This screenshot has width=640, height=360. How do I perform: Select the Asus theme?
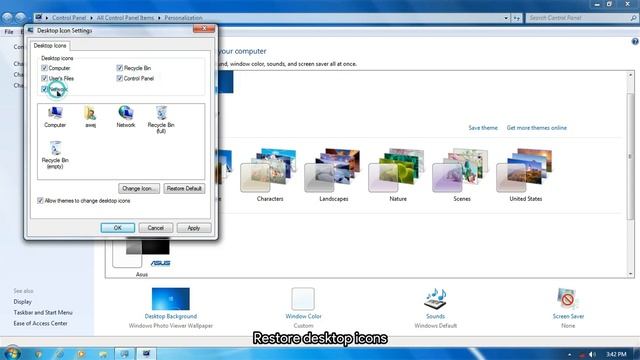pos(142,257)
